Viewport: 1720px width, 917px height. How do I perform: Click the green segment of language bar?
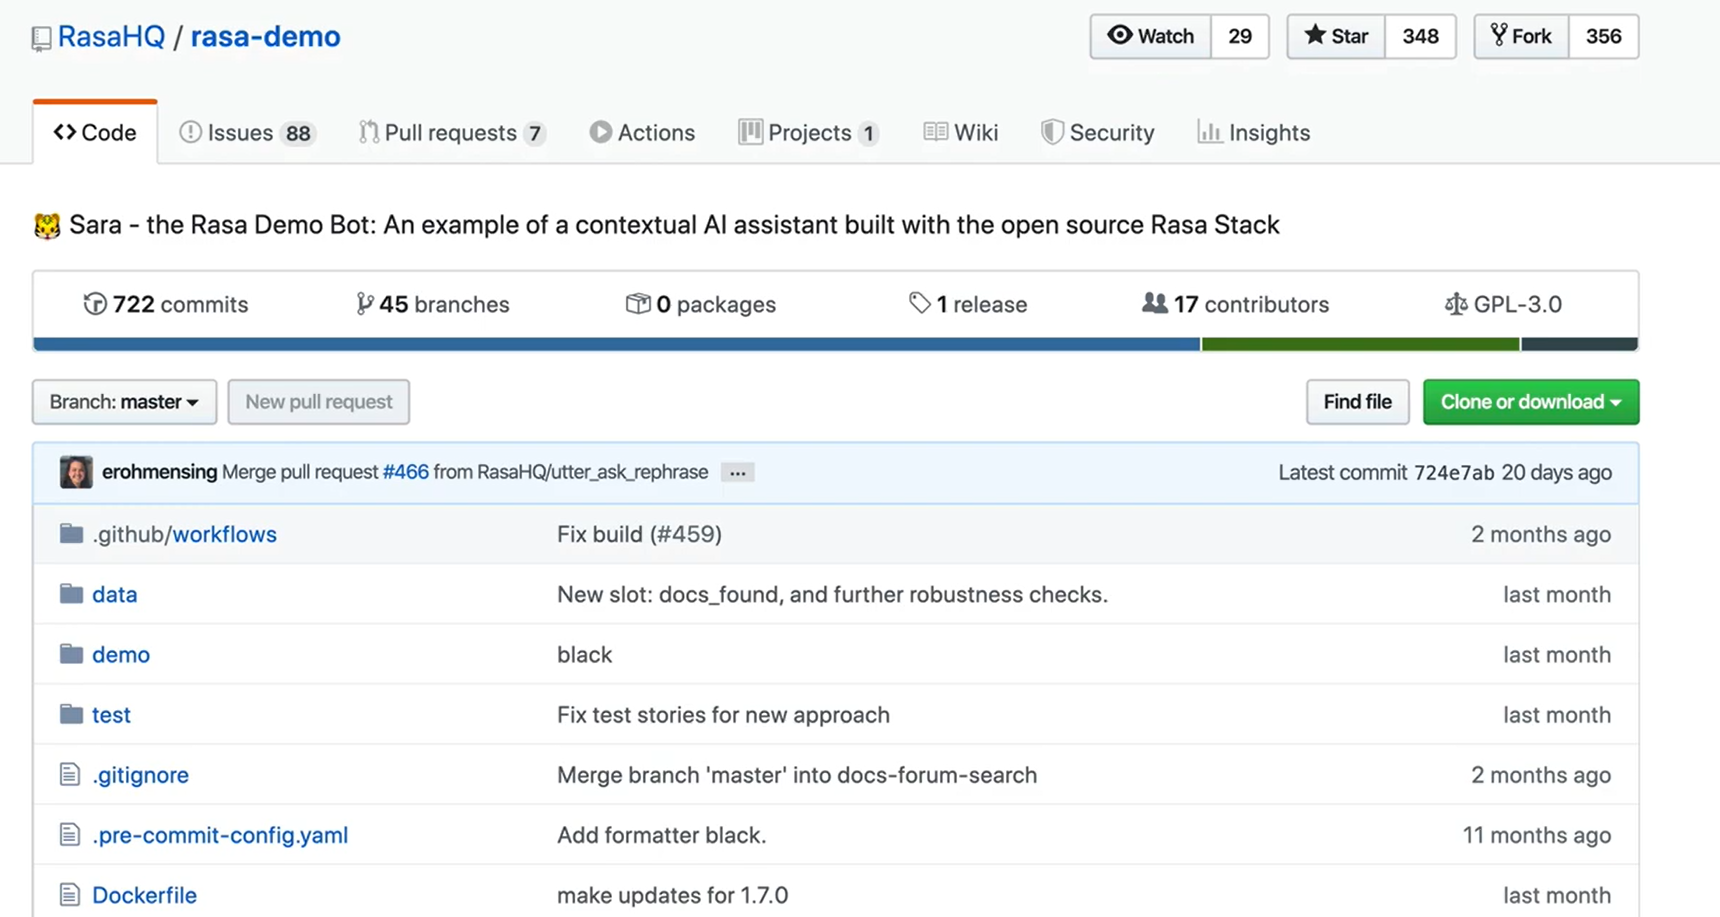pos(1360,344)
